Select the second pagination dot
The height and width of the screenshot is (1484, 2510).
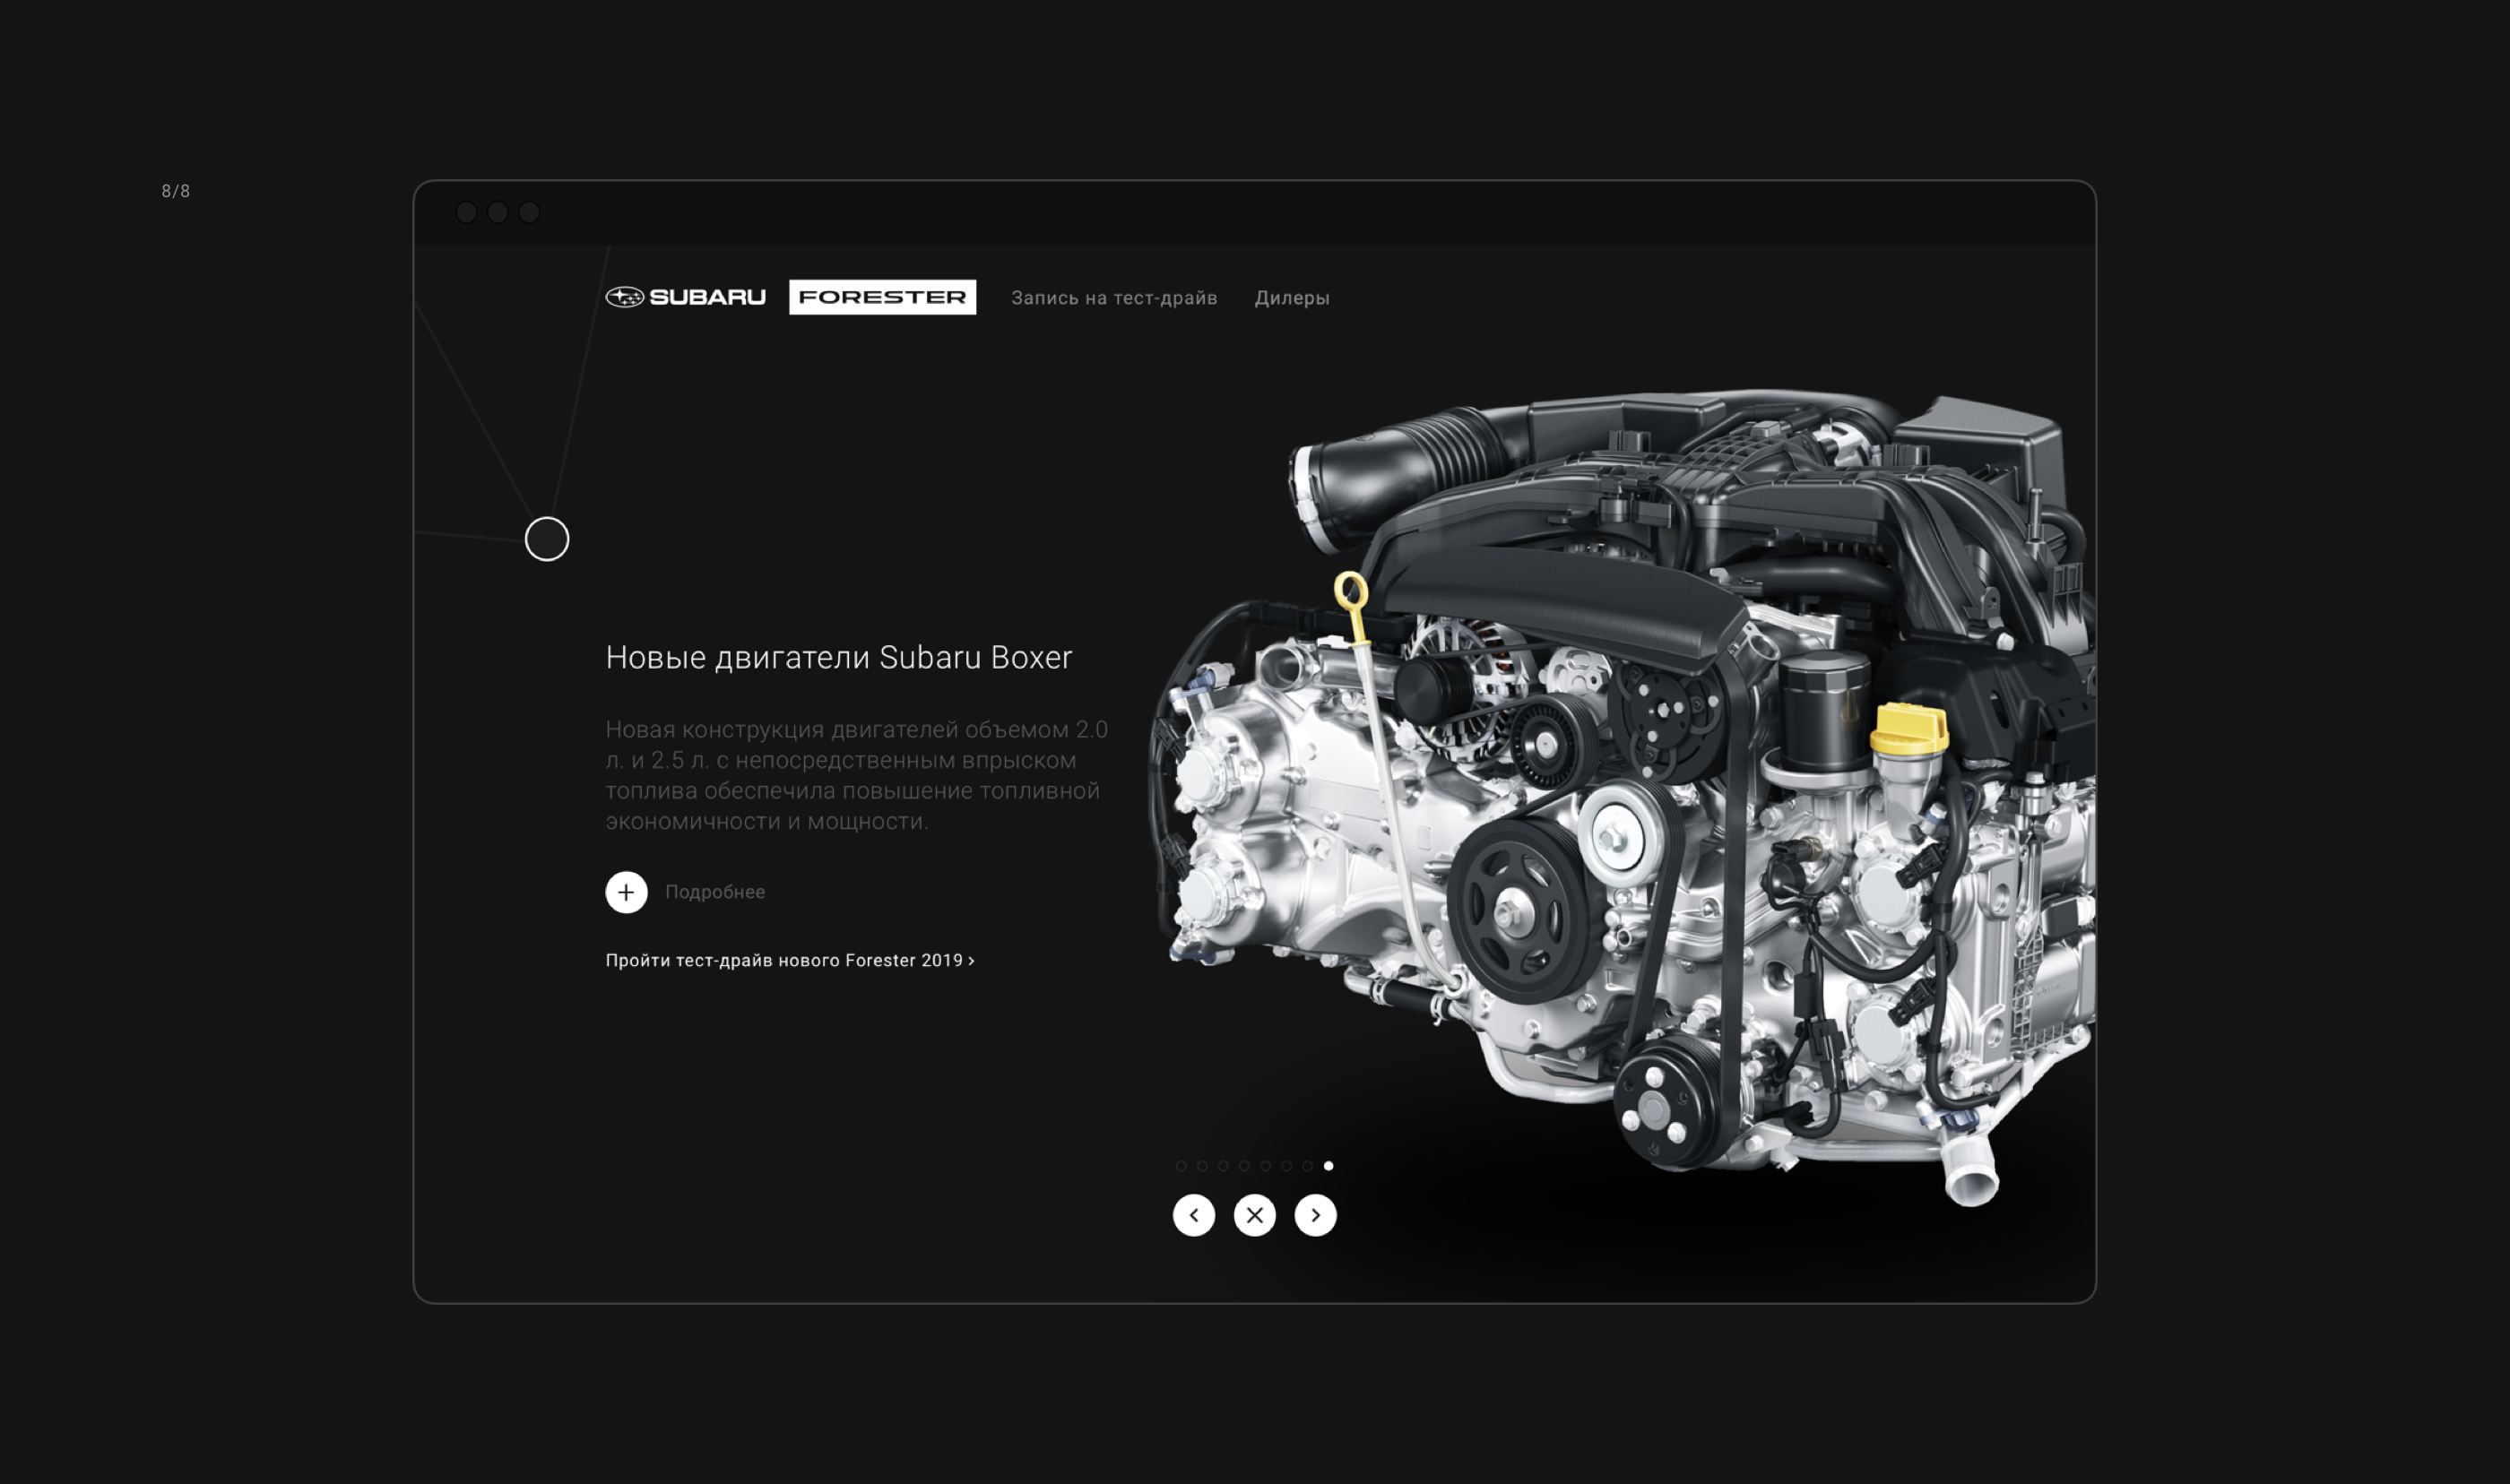click(x=1202, y=1166)
